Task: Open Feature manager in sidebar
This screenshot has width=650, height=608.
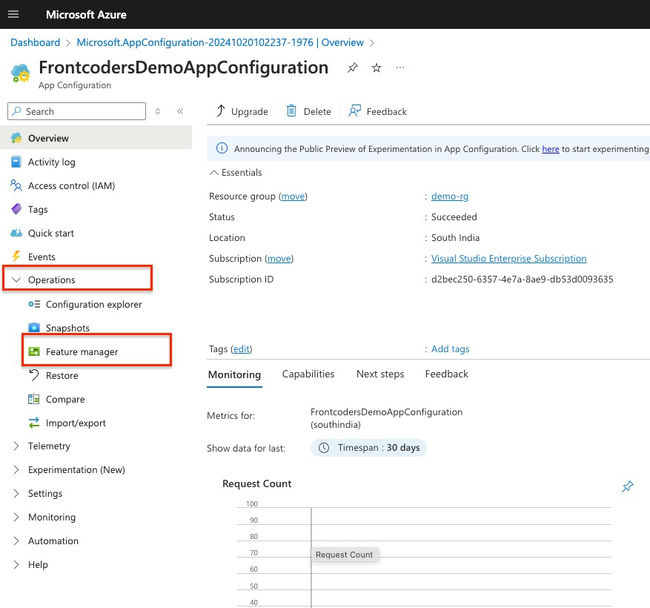Action: tap(82, 351)
